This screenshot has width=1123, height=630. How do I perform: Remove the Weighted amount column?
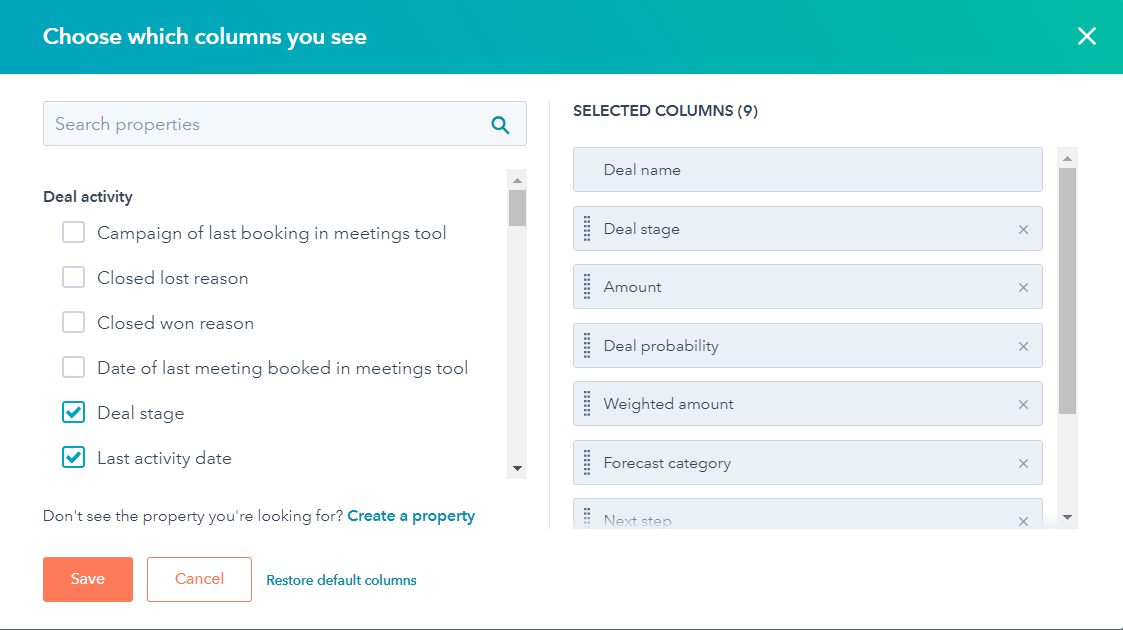click(1023, 404)
